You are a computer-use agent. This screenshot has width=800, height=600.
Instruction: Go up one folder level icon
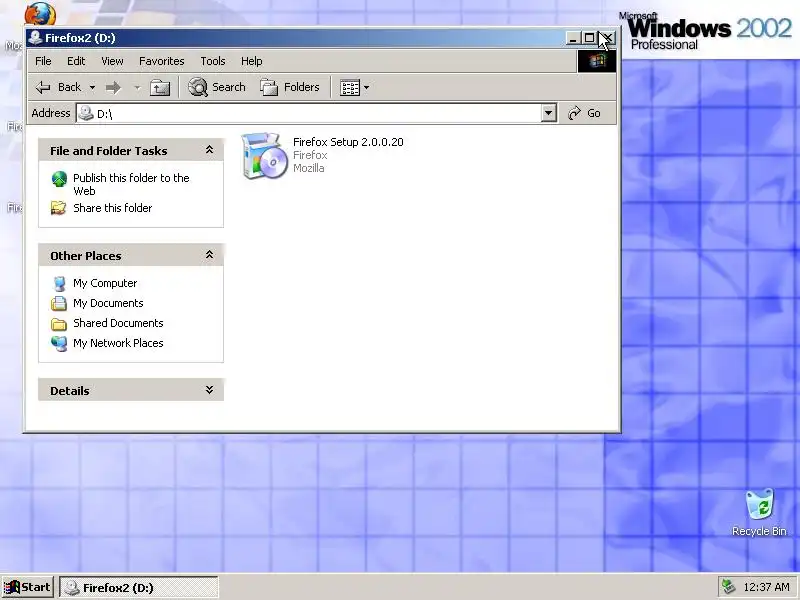coord(160,87)
